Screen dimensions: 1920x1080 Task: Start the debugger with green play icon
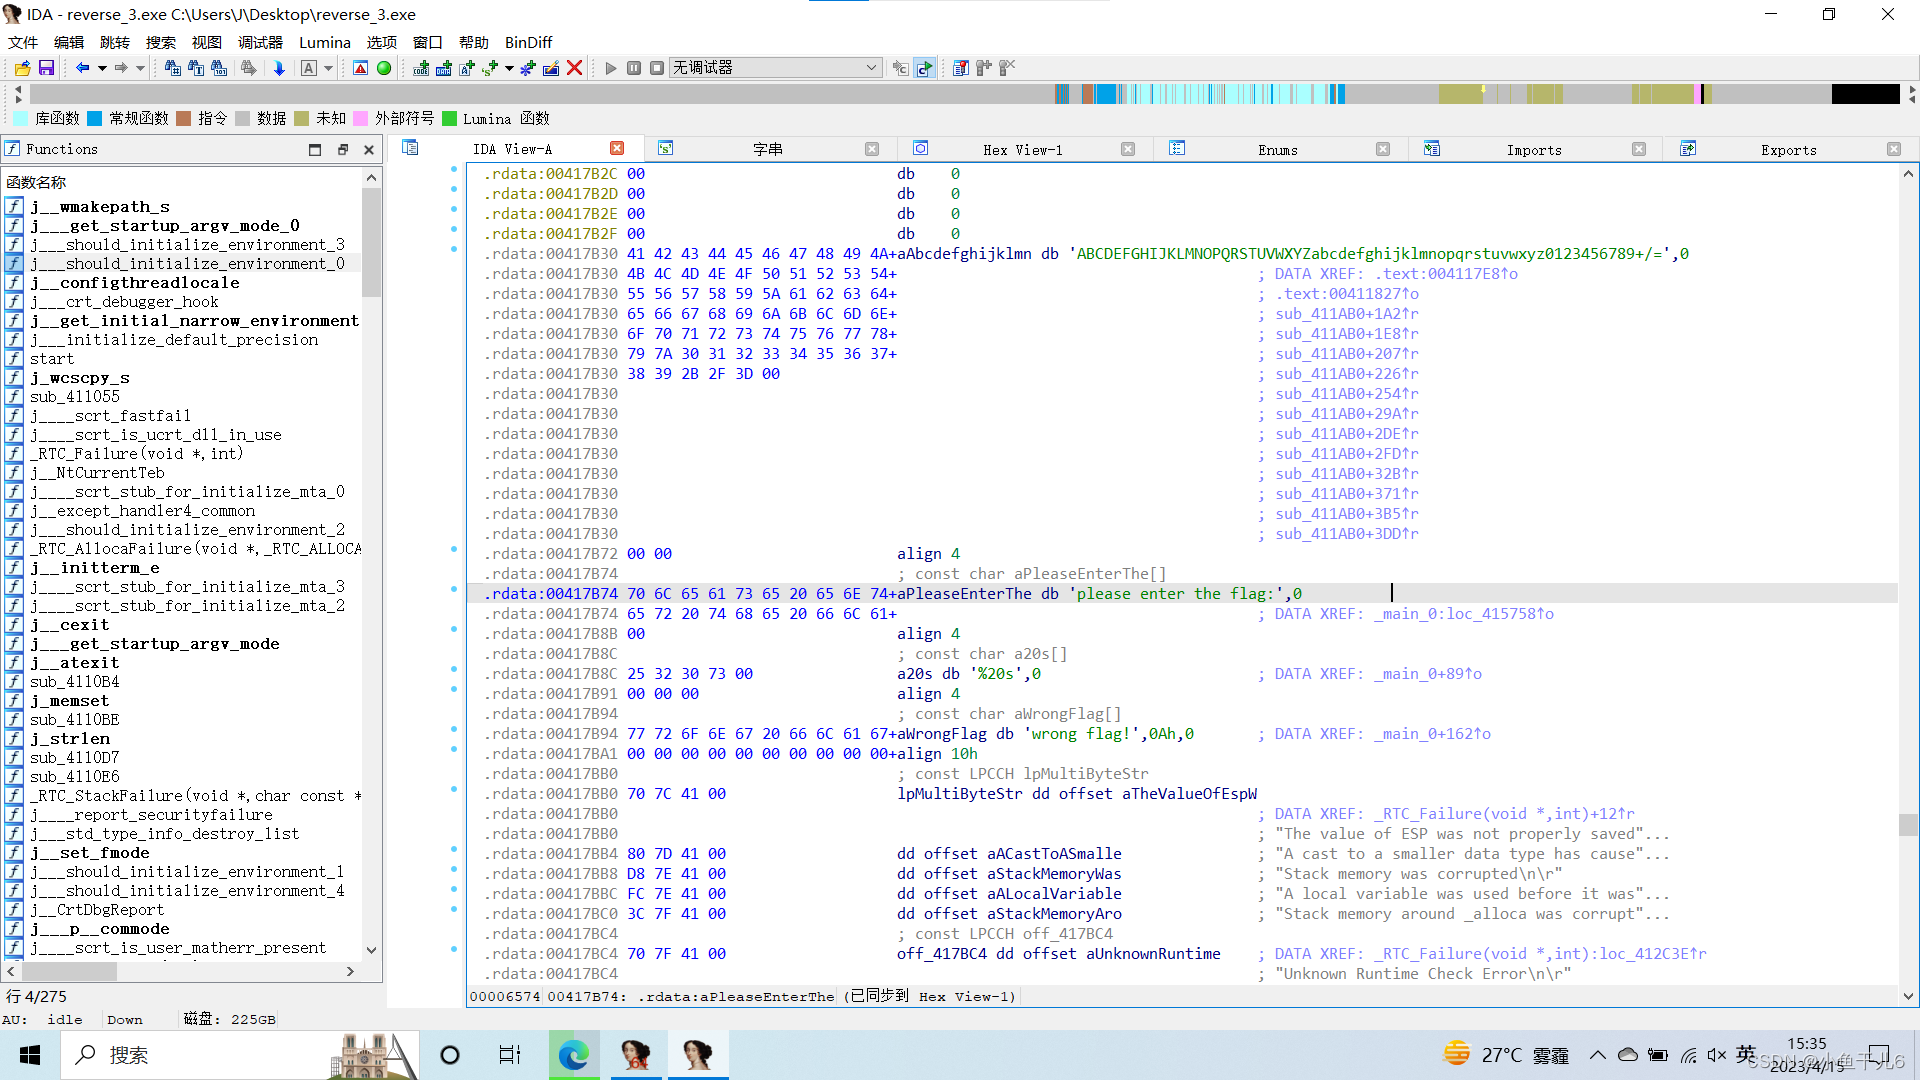click(x=612, y=68)
